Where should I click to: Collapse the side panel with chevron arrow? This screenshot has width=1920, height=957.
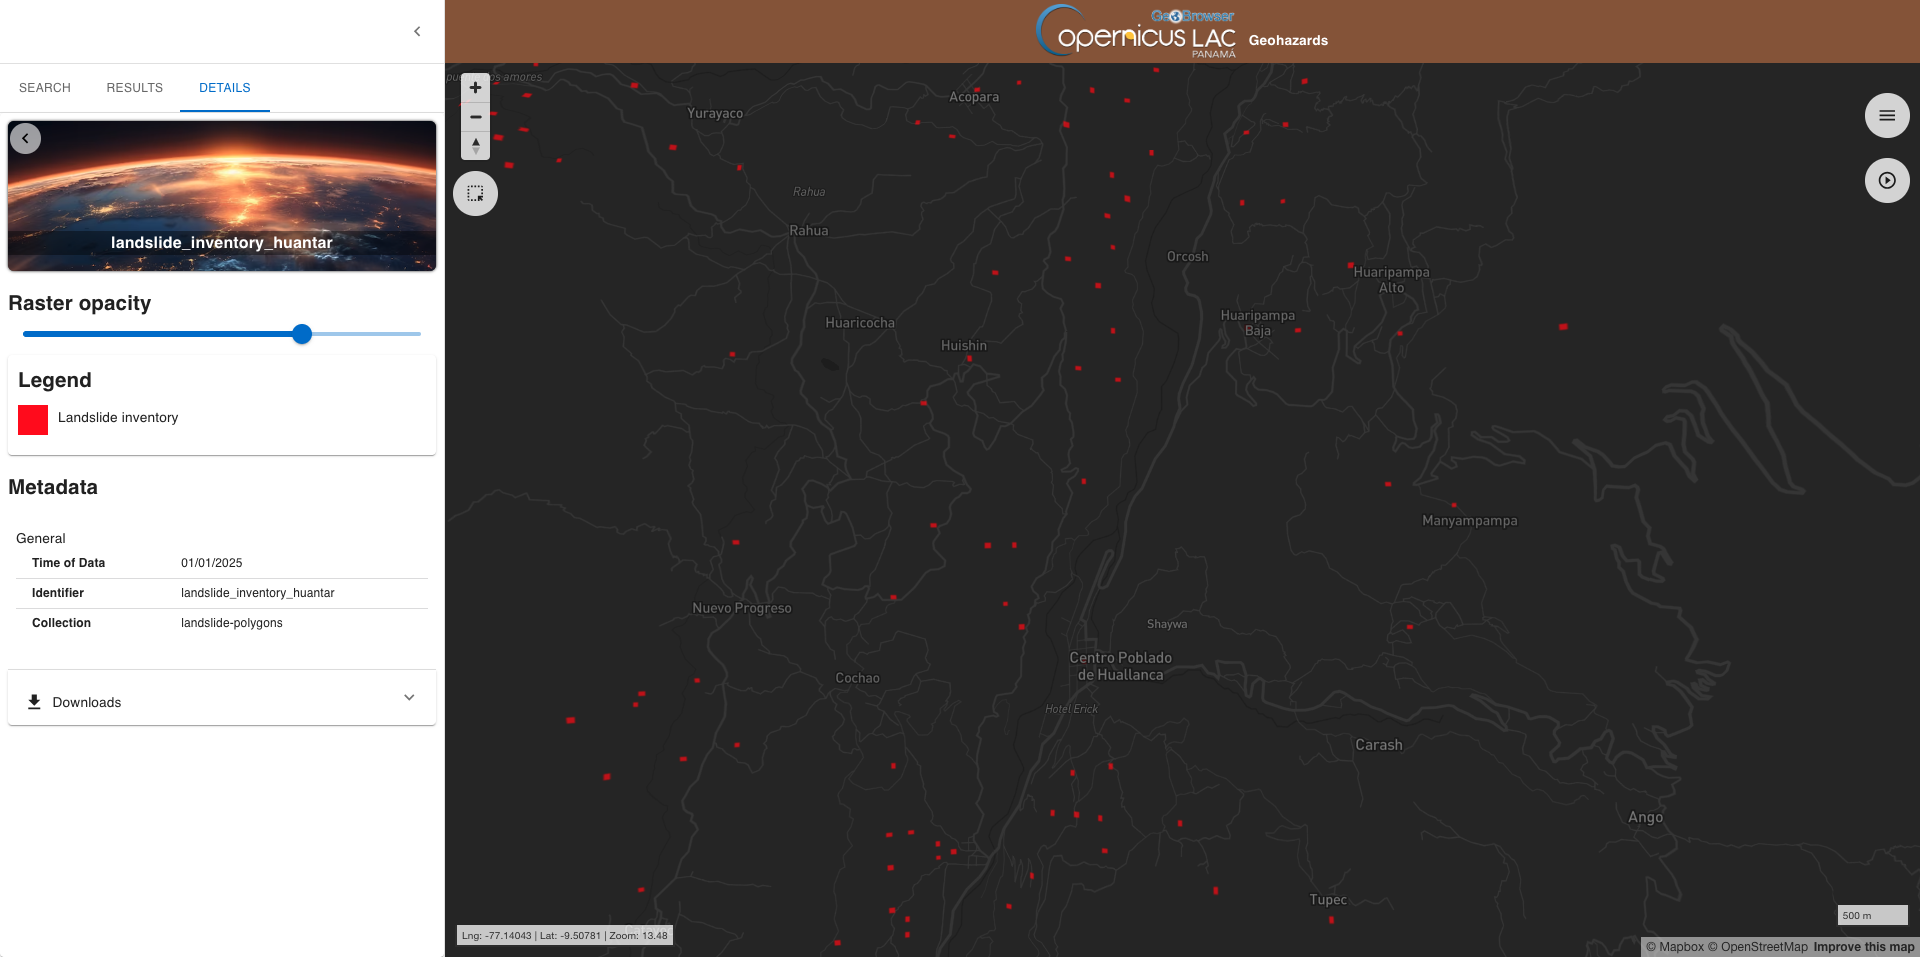pos(417,31)
